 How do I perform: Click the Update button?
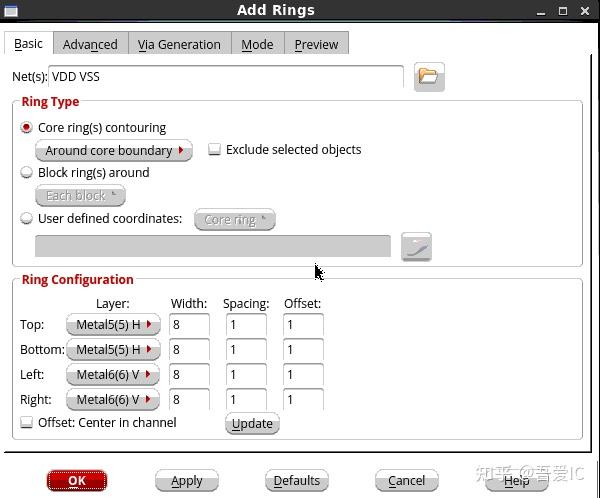[x=252, y=423]
